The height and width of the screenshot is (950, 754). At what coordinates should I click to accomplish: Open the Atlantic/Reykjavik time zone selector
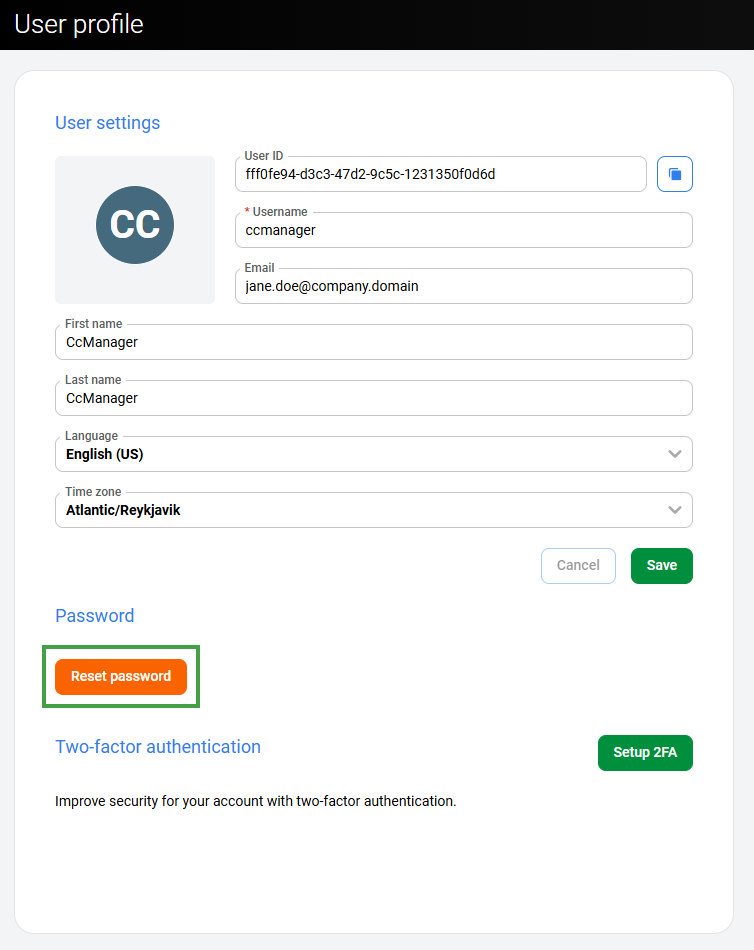[360, 510]
